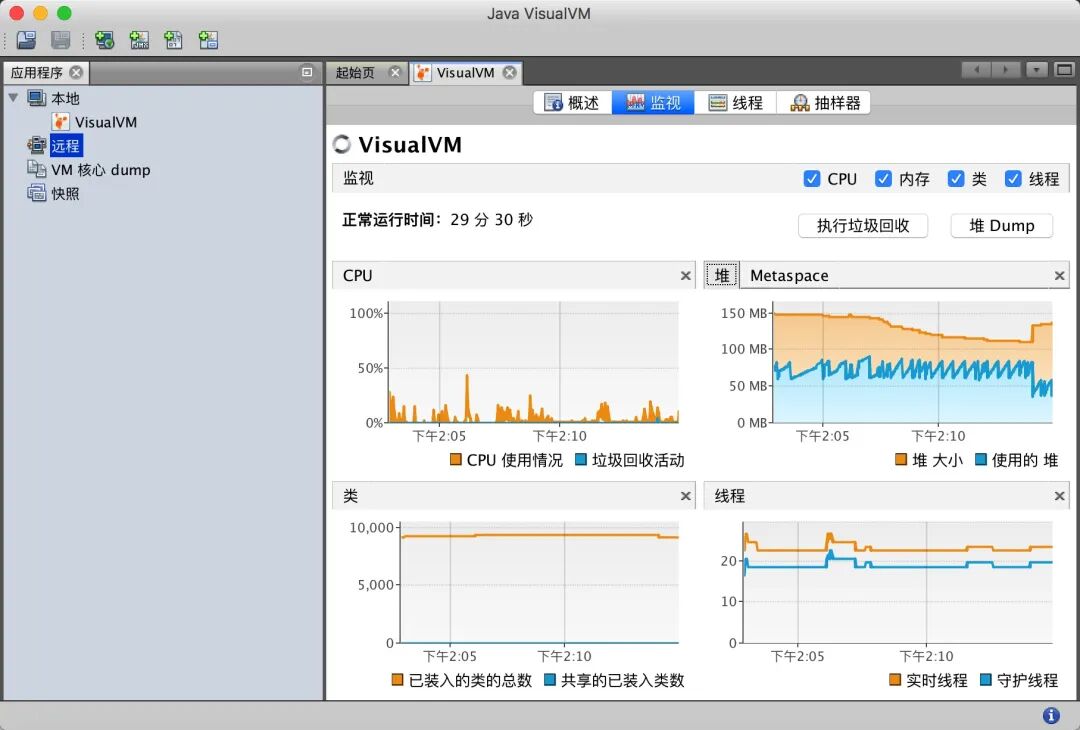Click the 已装入的类的总数 legend swatch
Screen dimensions: 1080x730
397,680
